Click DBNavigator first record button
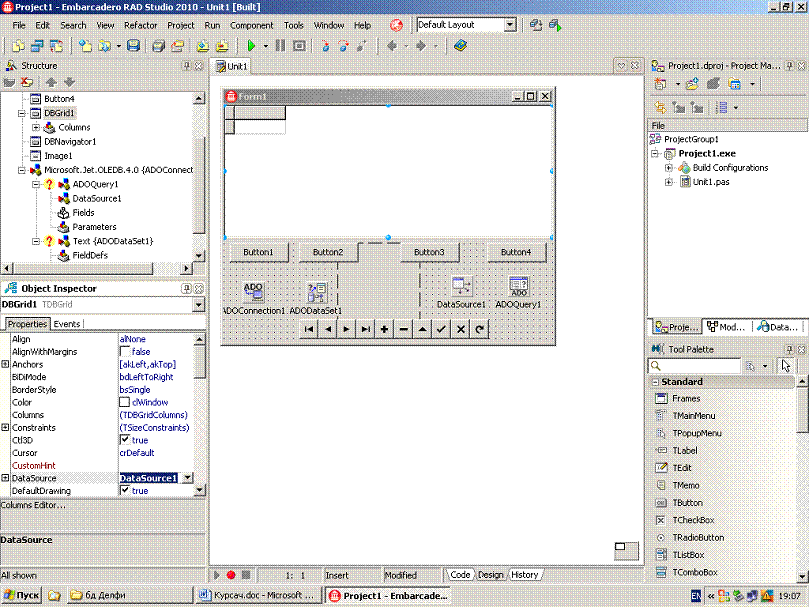This screenshot has width=809, height=607. (x=308, y=328)
